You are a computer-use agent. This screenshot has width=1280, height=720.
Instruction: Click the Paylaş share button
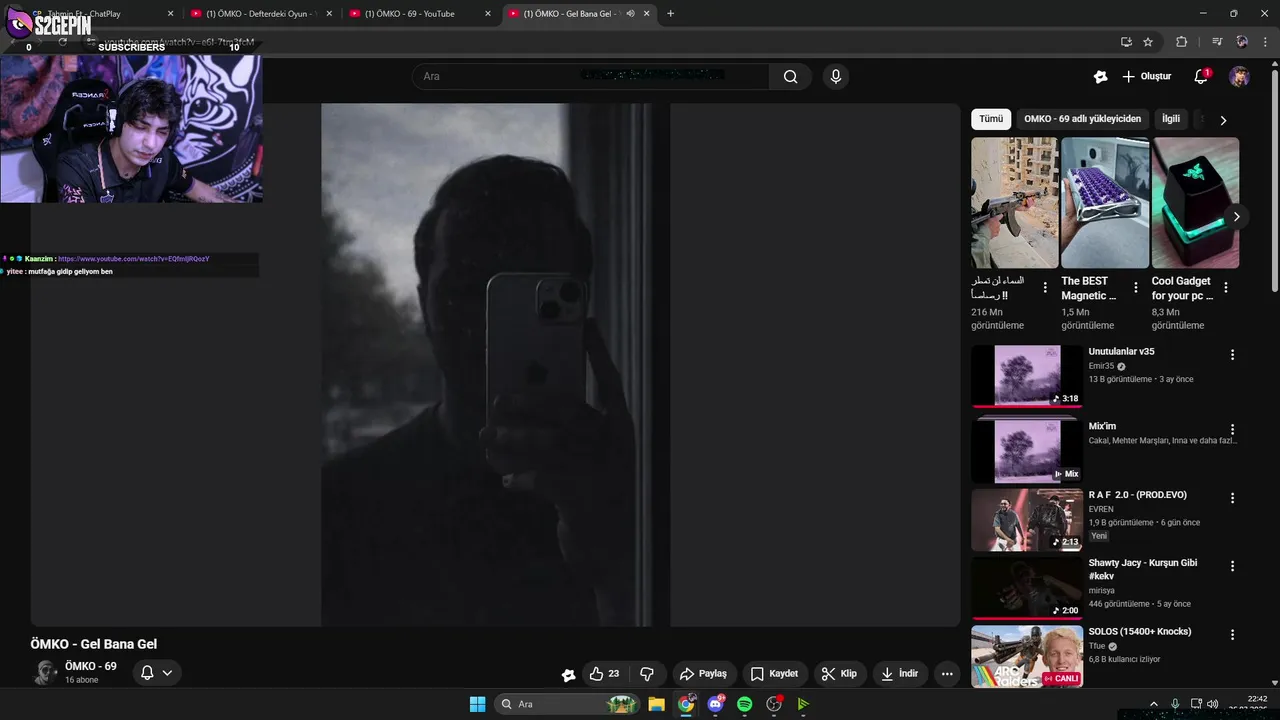click(703, 674)
